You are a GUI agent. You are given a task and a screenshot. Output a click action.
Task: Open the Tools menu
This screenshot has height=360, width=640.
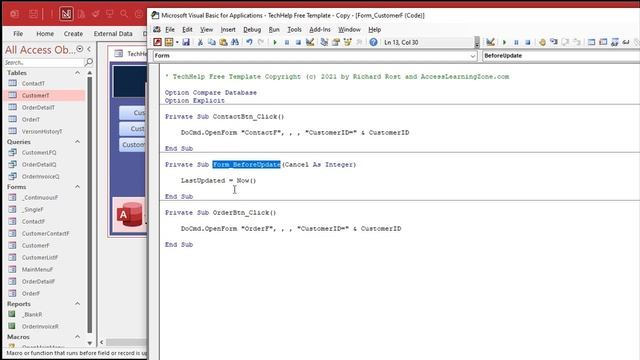pyautogui.click(x=294, y=29)
